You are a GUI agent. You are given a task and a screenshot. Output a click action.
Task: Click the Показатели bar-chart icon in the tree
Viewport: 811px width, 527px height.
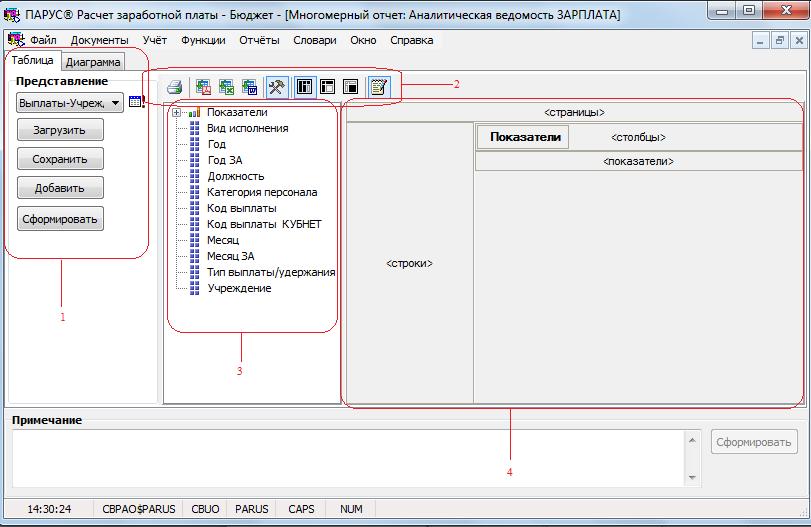click(x=194, y=112)
